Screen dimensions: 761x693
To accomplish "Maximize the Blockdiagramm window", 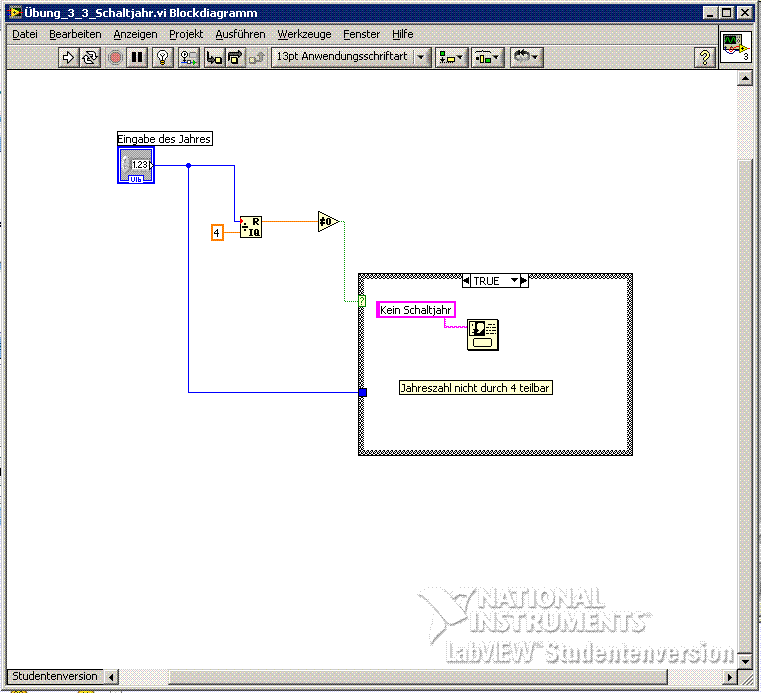I will click(x=727, y=13).
